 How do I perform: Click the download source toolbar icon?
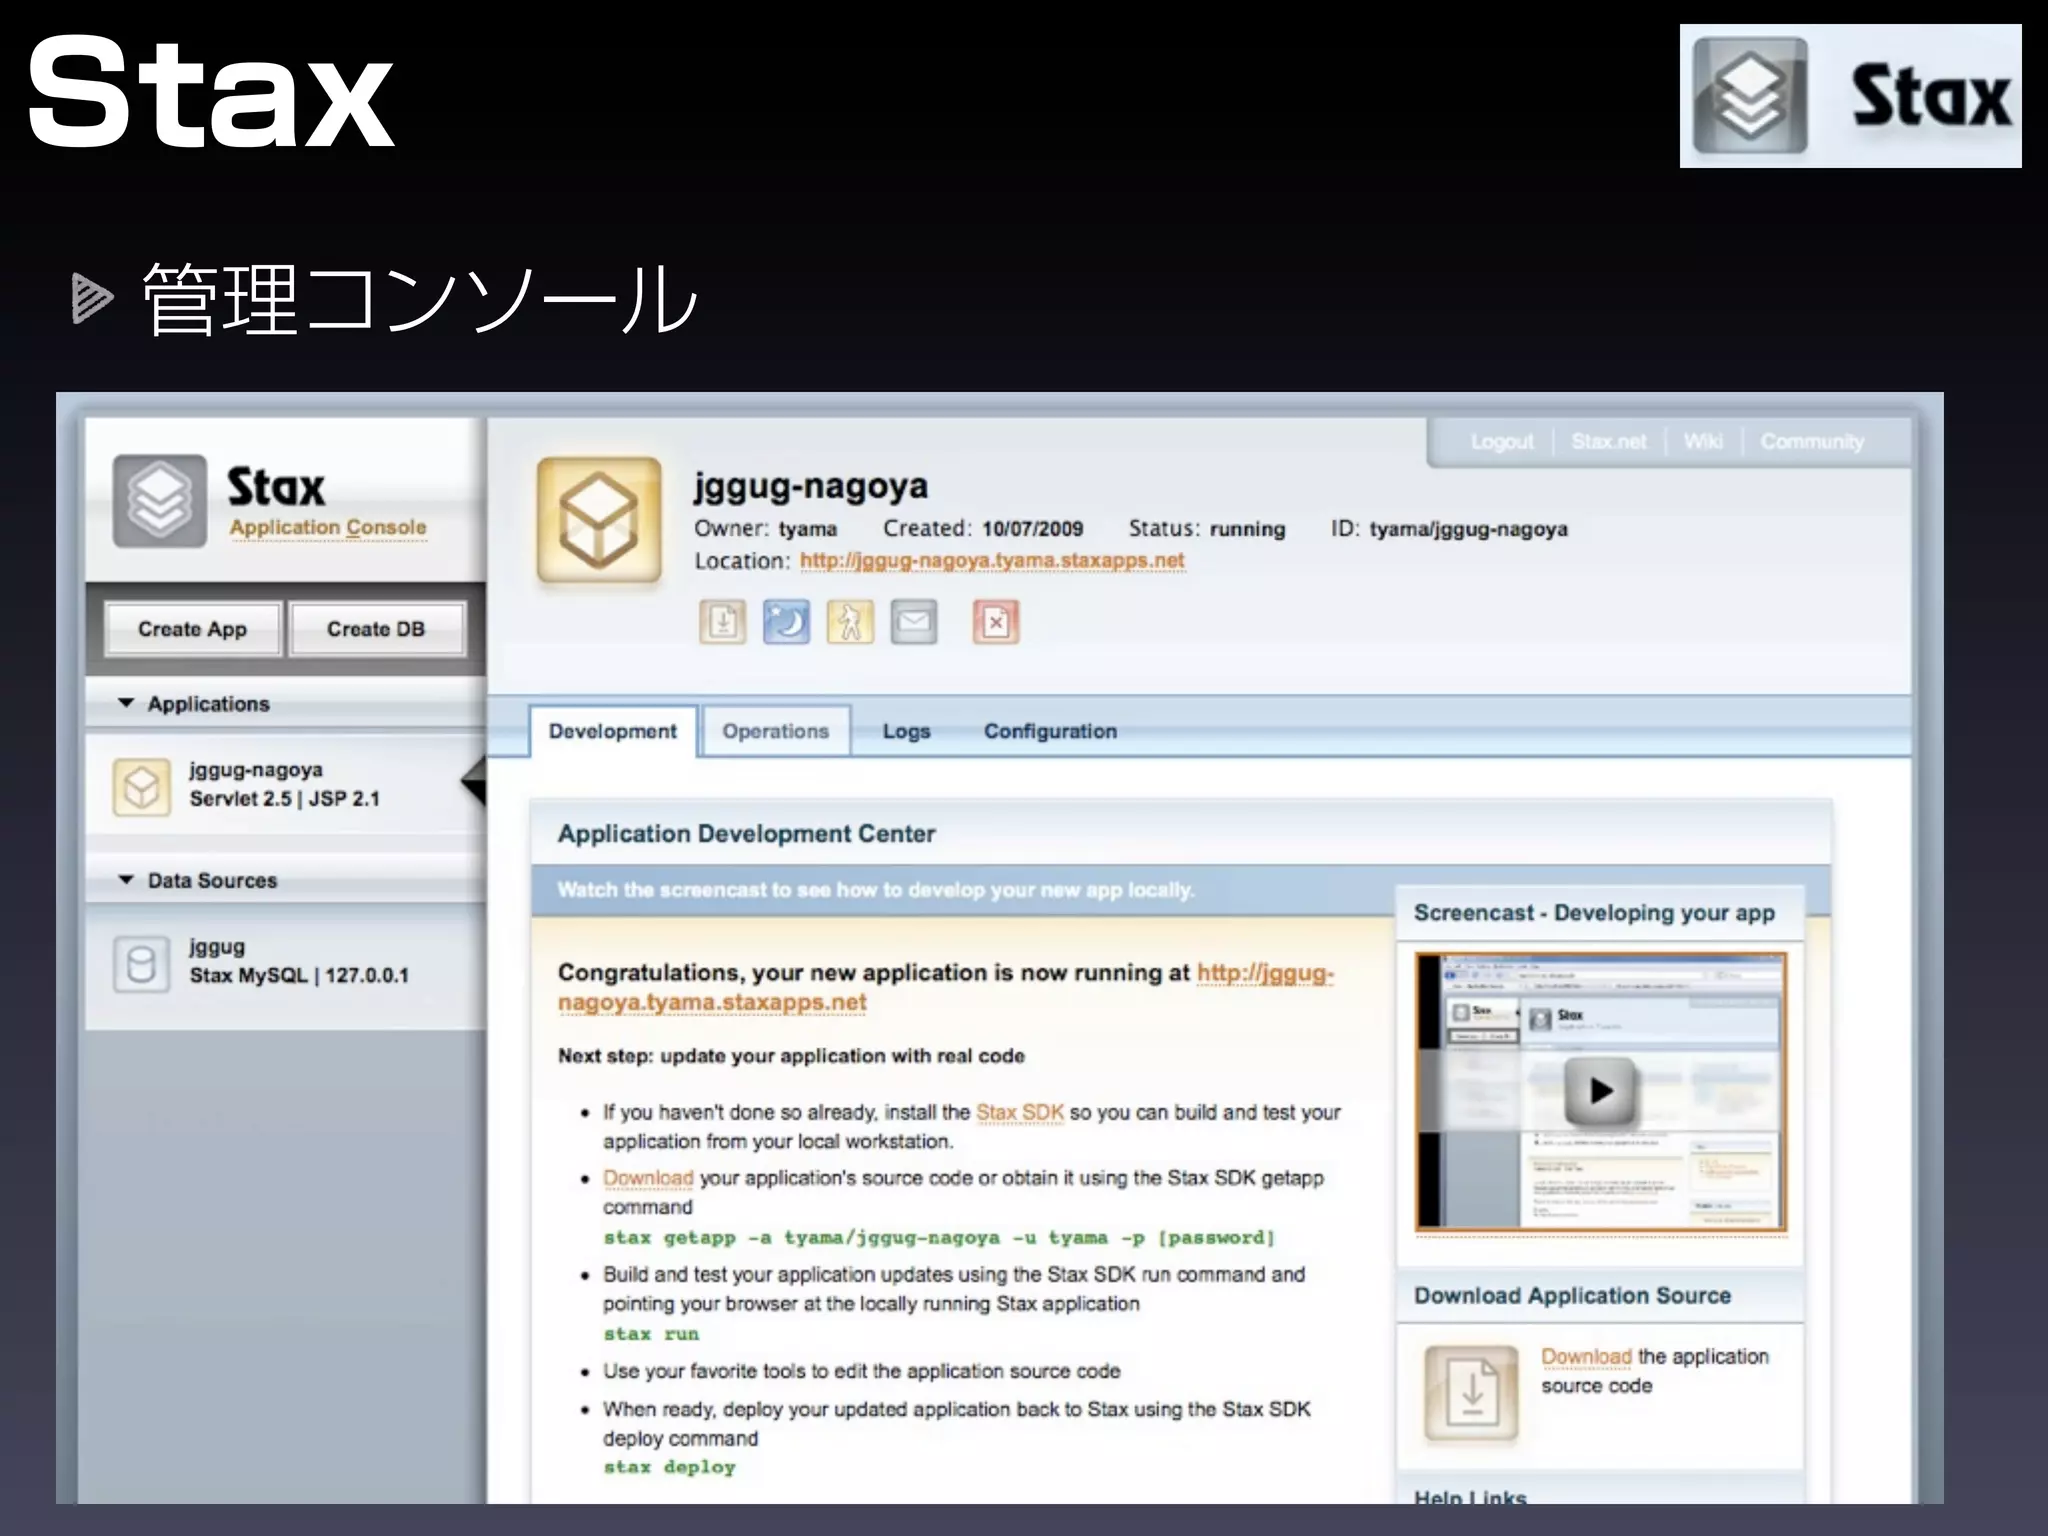click(x=722, y=623)
